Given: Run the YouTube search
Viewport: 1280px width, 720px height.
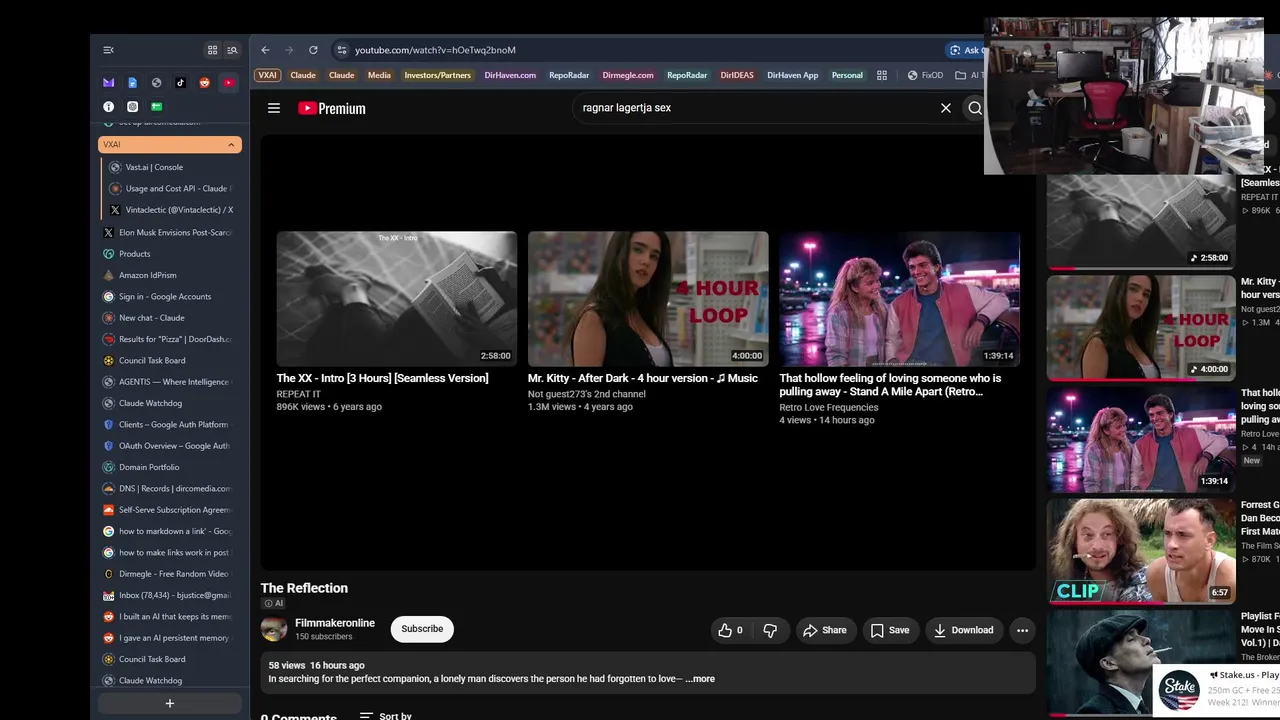Looking at the screenshot, I should tap(975, 108).
